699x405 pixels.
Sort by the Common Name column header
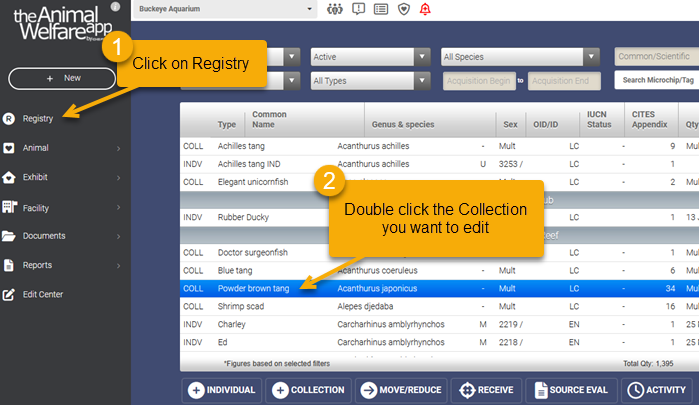[269, 120]
